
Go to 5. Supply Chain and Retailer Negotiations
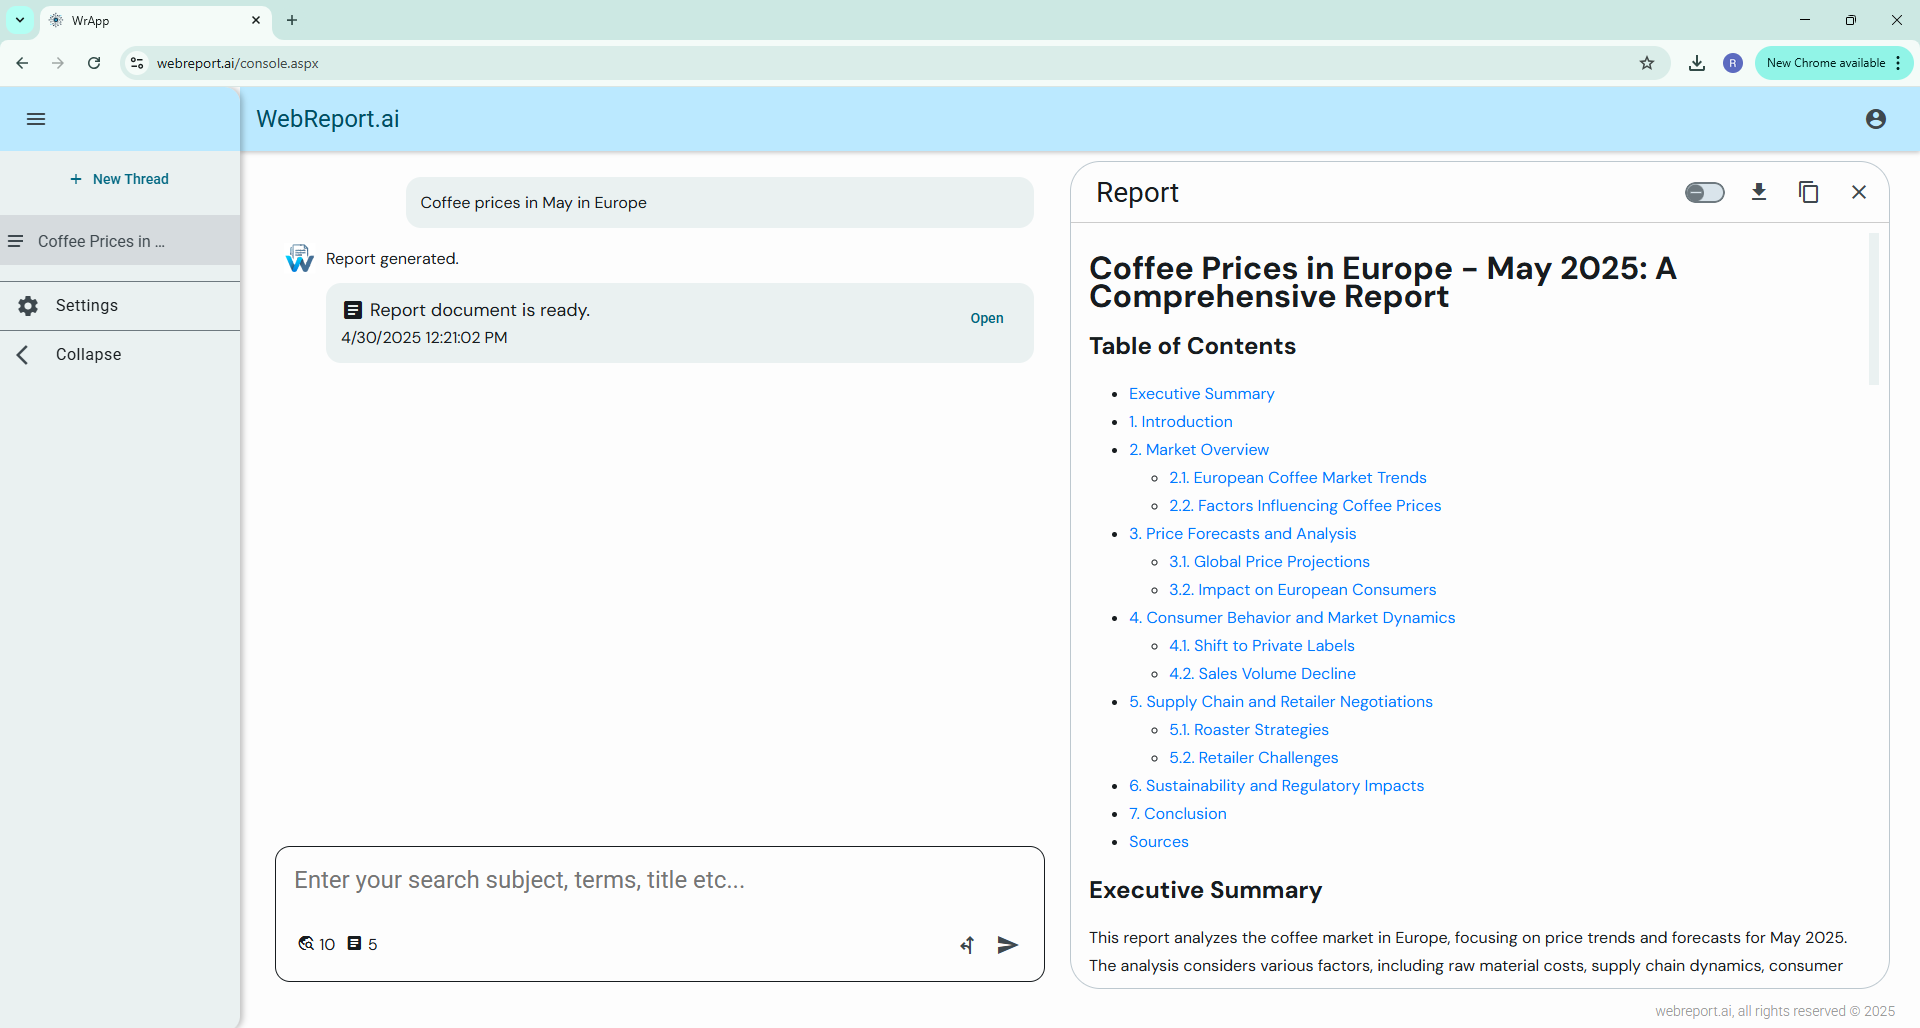(1281, 702)
